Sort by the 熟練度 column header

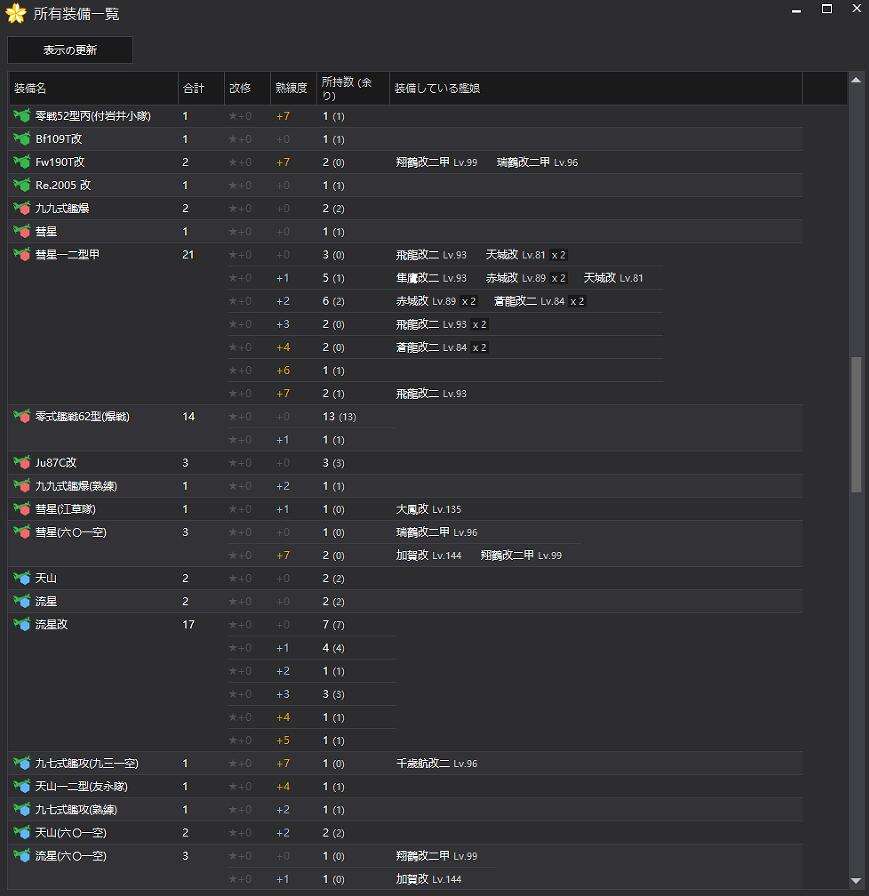click(x=293, y=88)
